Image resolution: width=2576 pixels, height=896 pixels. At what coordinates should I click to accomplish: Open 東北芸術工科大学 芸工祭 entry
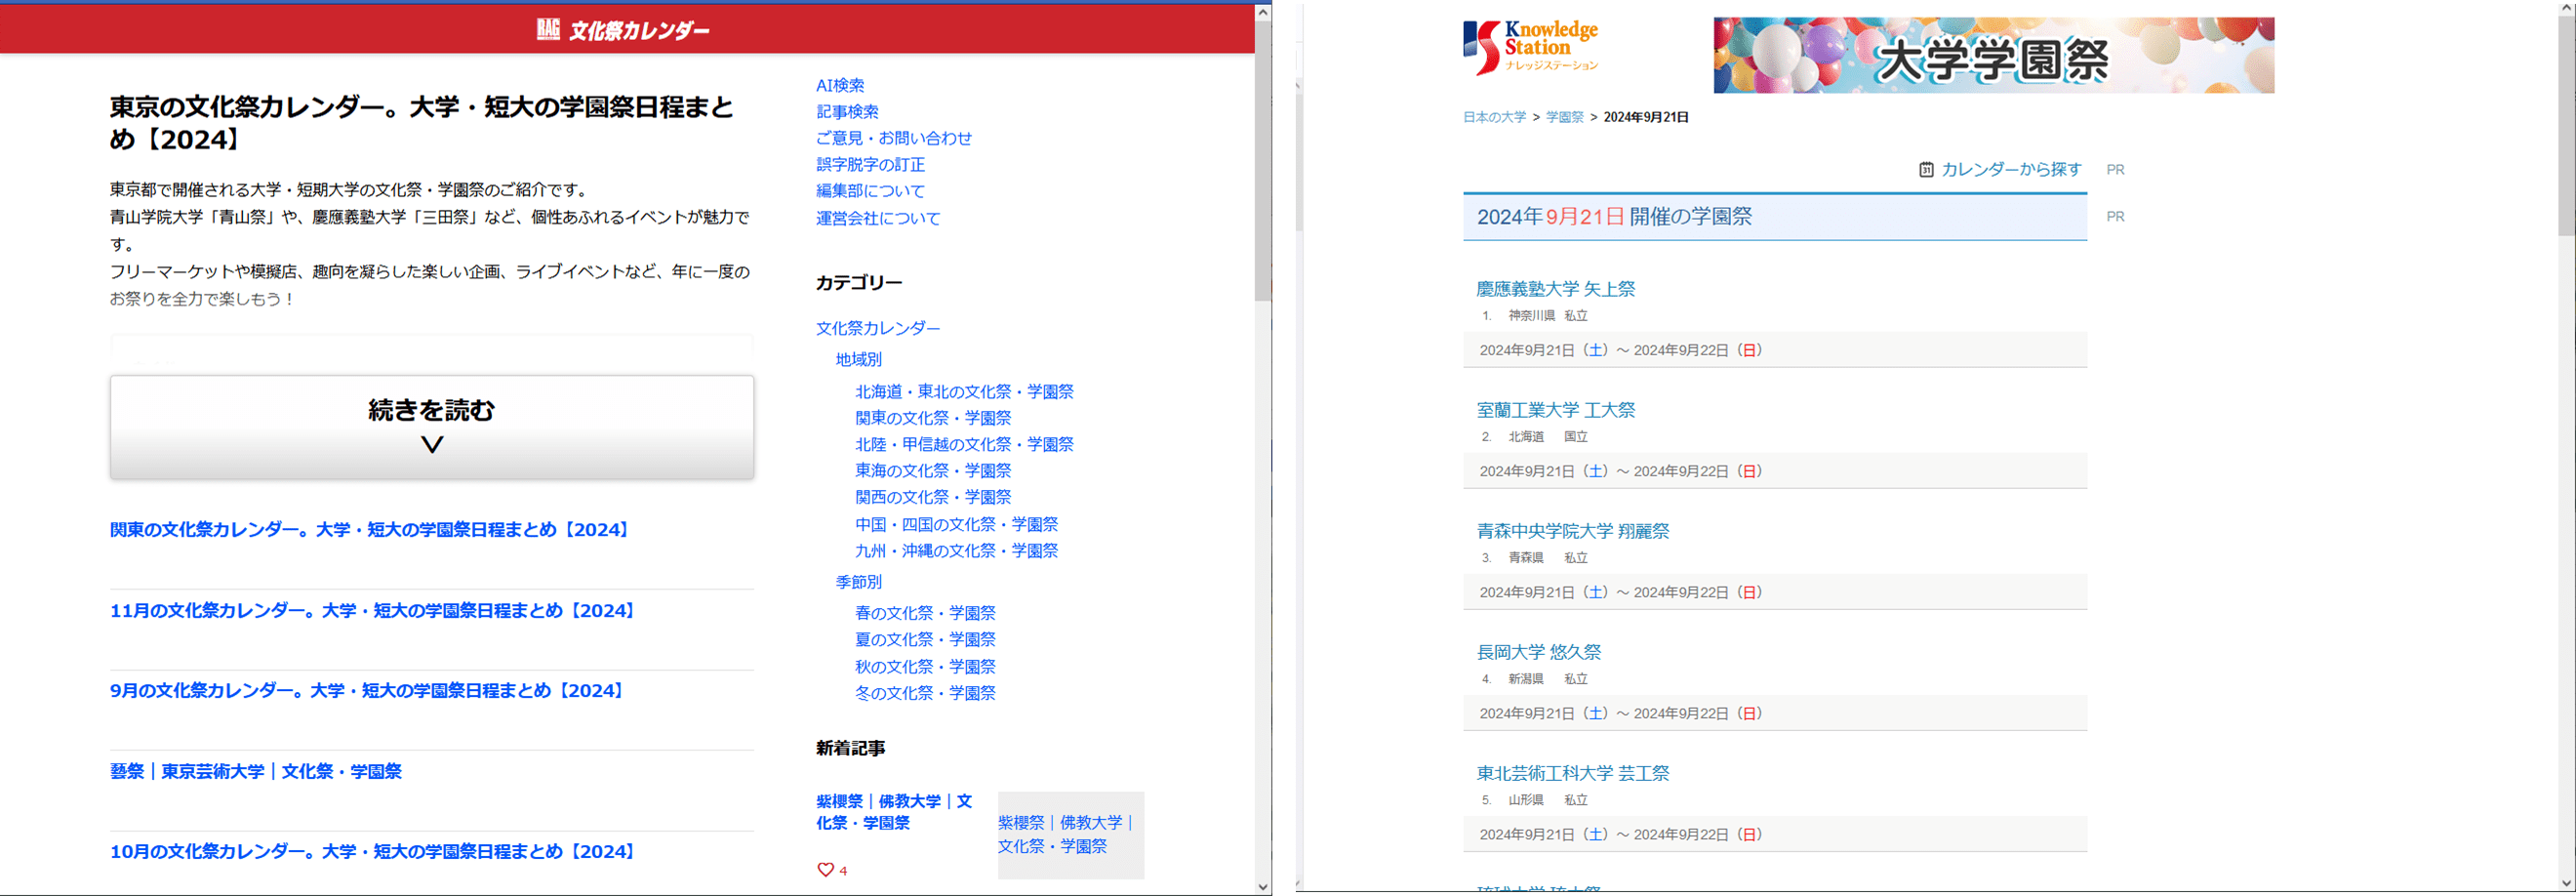point(1573,773)
